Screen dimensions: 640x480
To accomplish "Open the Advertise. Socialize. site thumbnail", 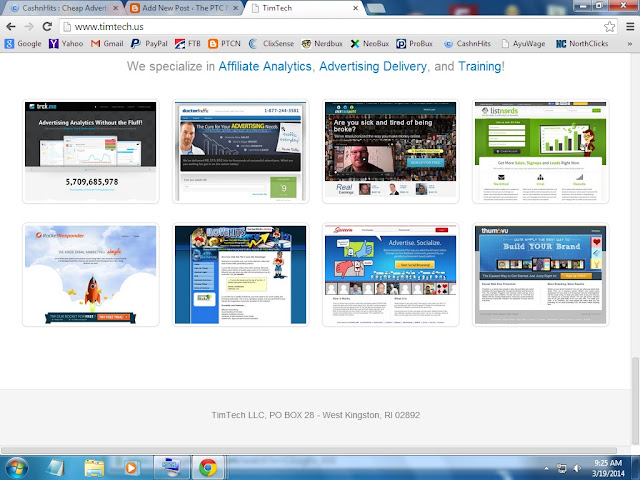I will click(x=391, y=275).
